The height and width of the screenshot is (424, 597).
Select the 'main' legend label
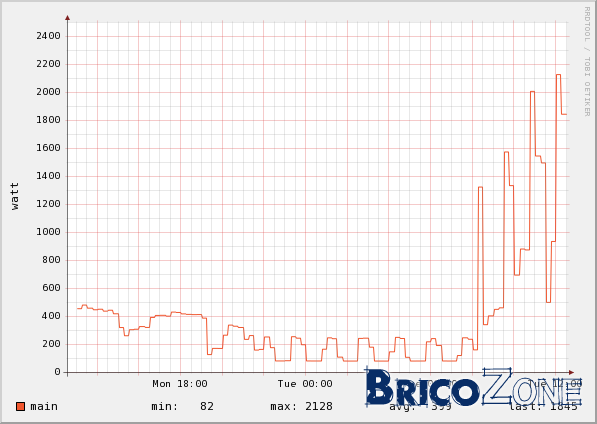[x=44, y=406]
